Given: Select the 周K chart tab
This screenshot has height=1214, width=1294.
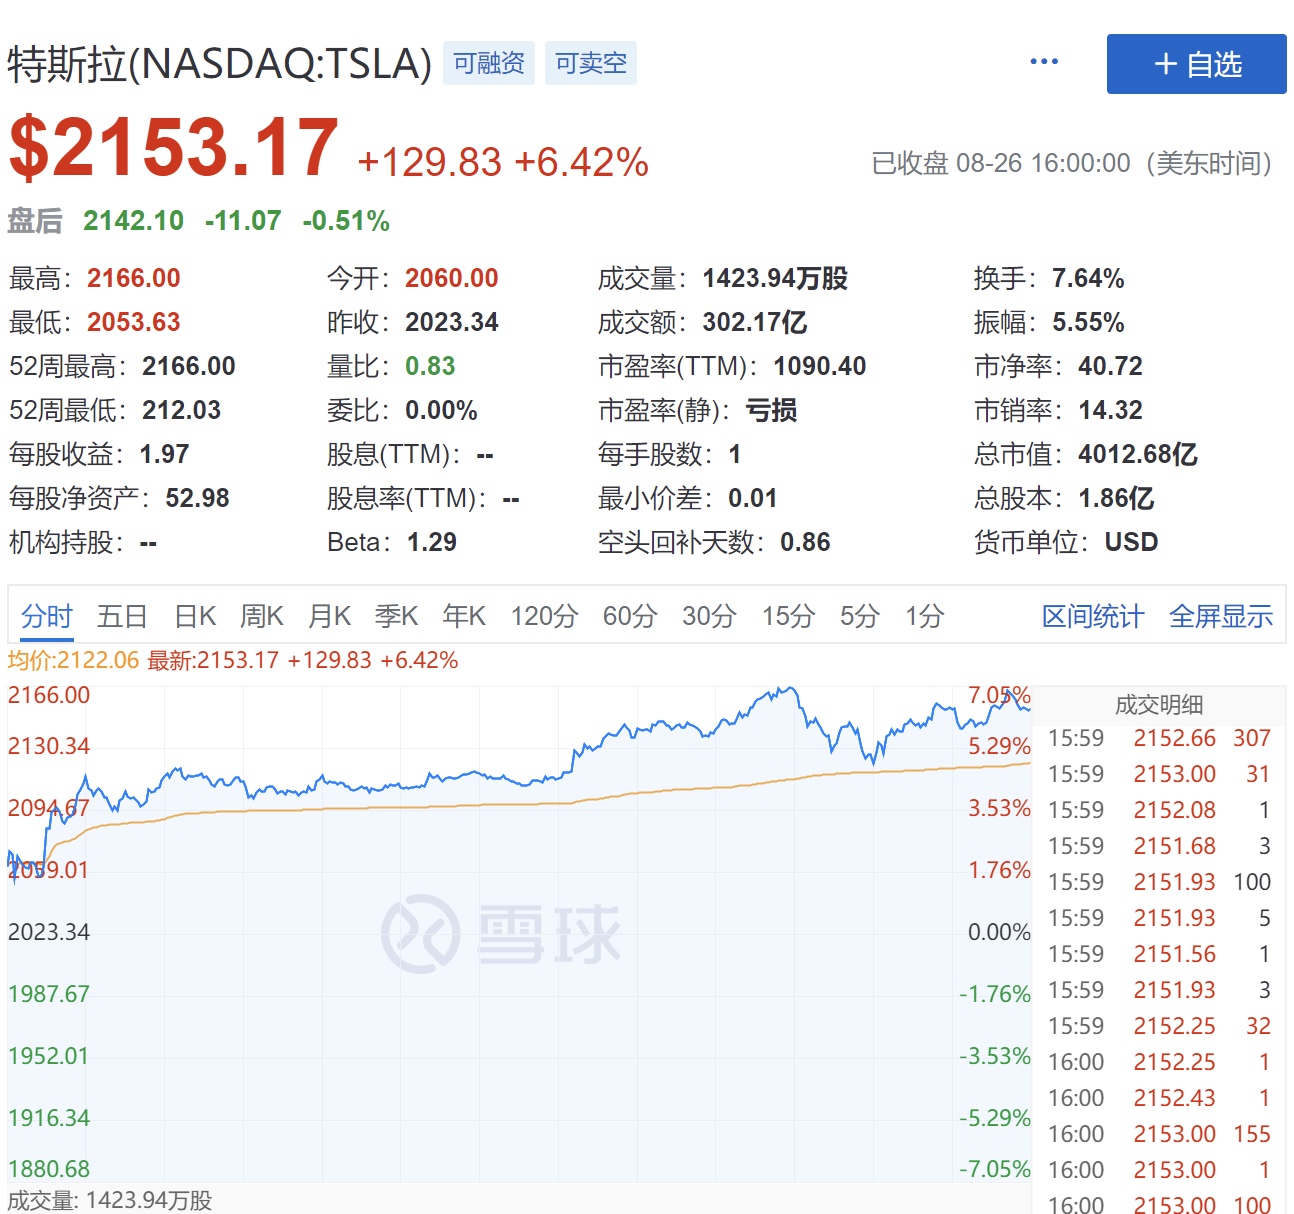Looking at the screenshot, I should click(262, 616).
